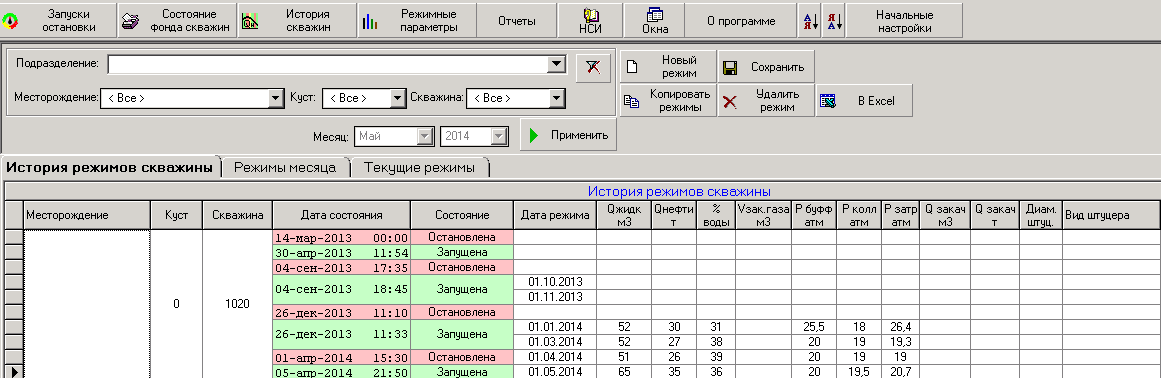Open Состояние фонда скважин

click(x=177, y=21)
